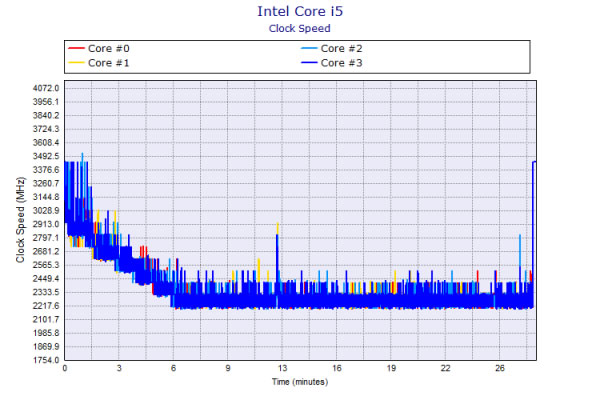Click the 3724.3 y-axis value
This screenshot has height=400, width=600.
click(46, 129)
